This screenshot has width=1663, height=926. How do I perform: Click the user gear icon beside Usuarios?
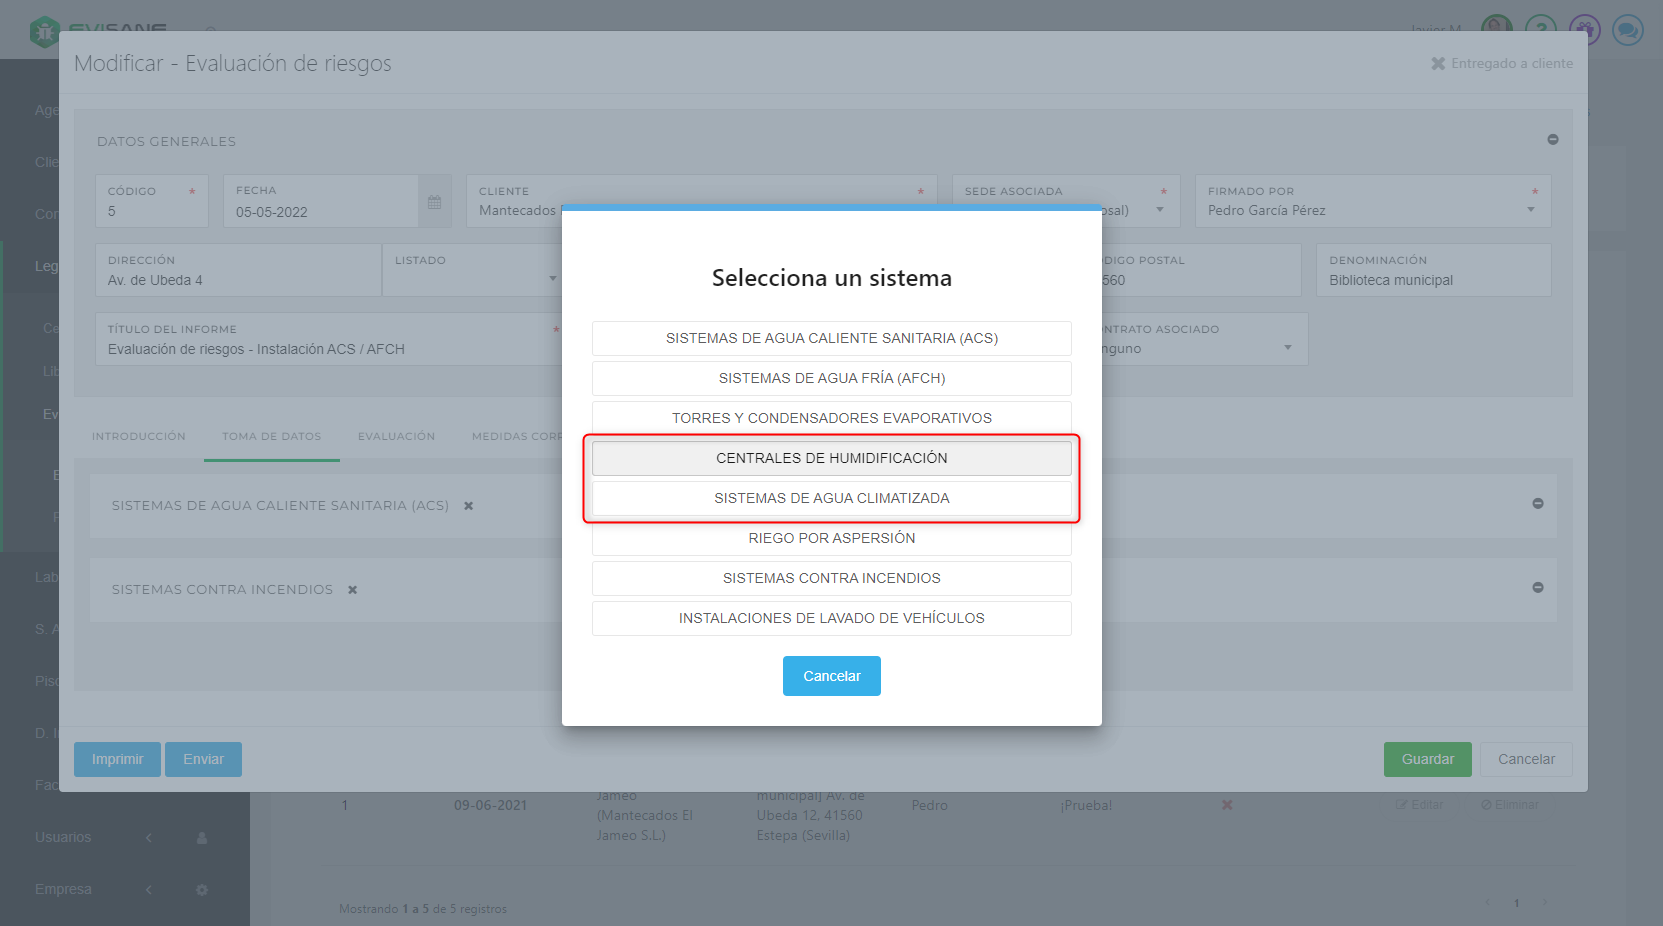(x=202, y=838)
